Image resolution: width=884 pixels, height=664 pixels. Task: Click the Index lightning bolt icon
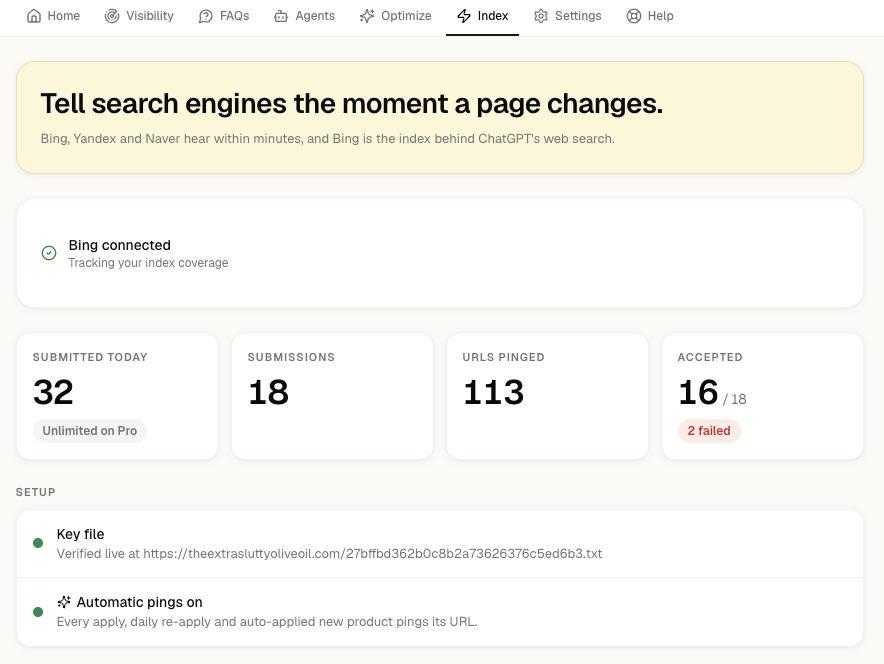click(x=464, y=16)
